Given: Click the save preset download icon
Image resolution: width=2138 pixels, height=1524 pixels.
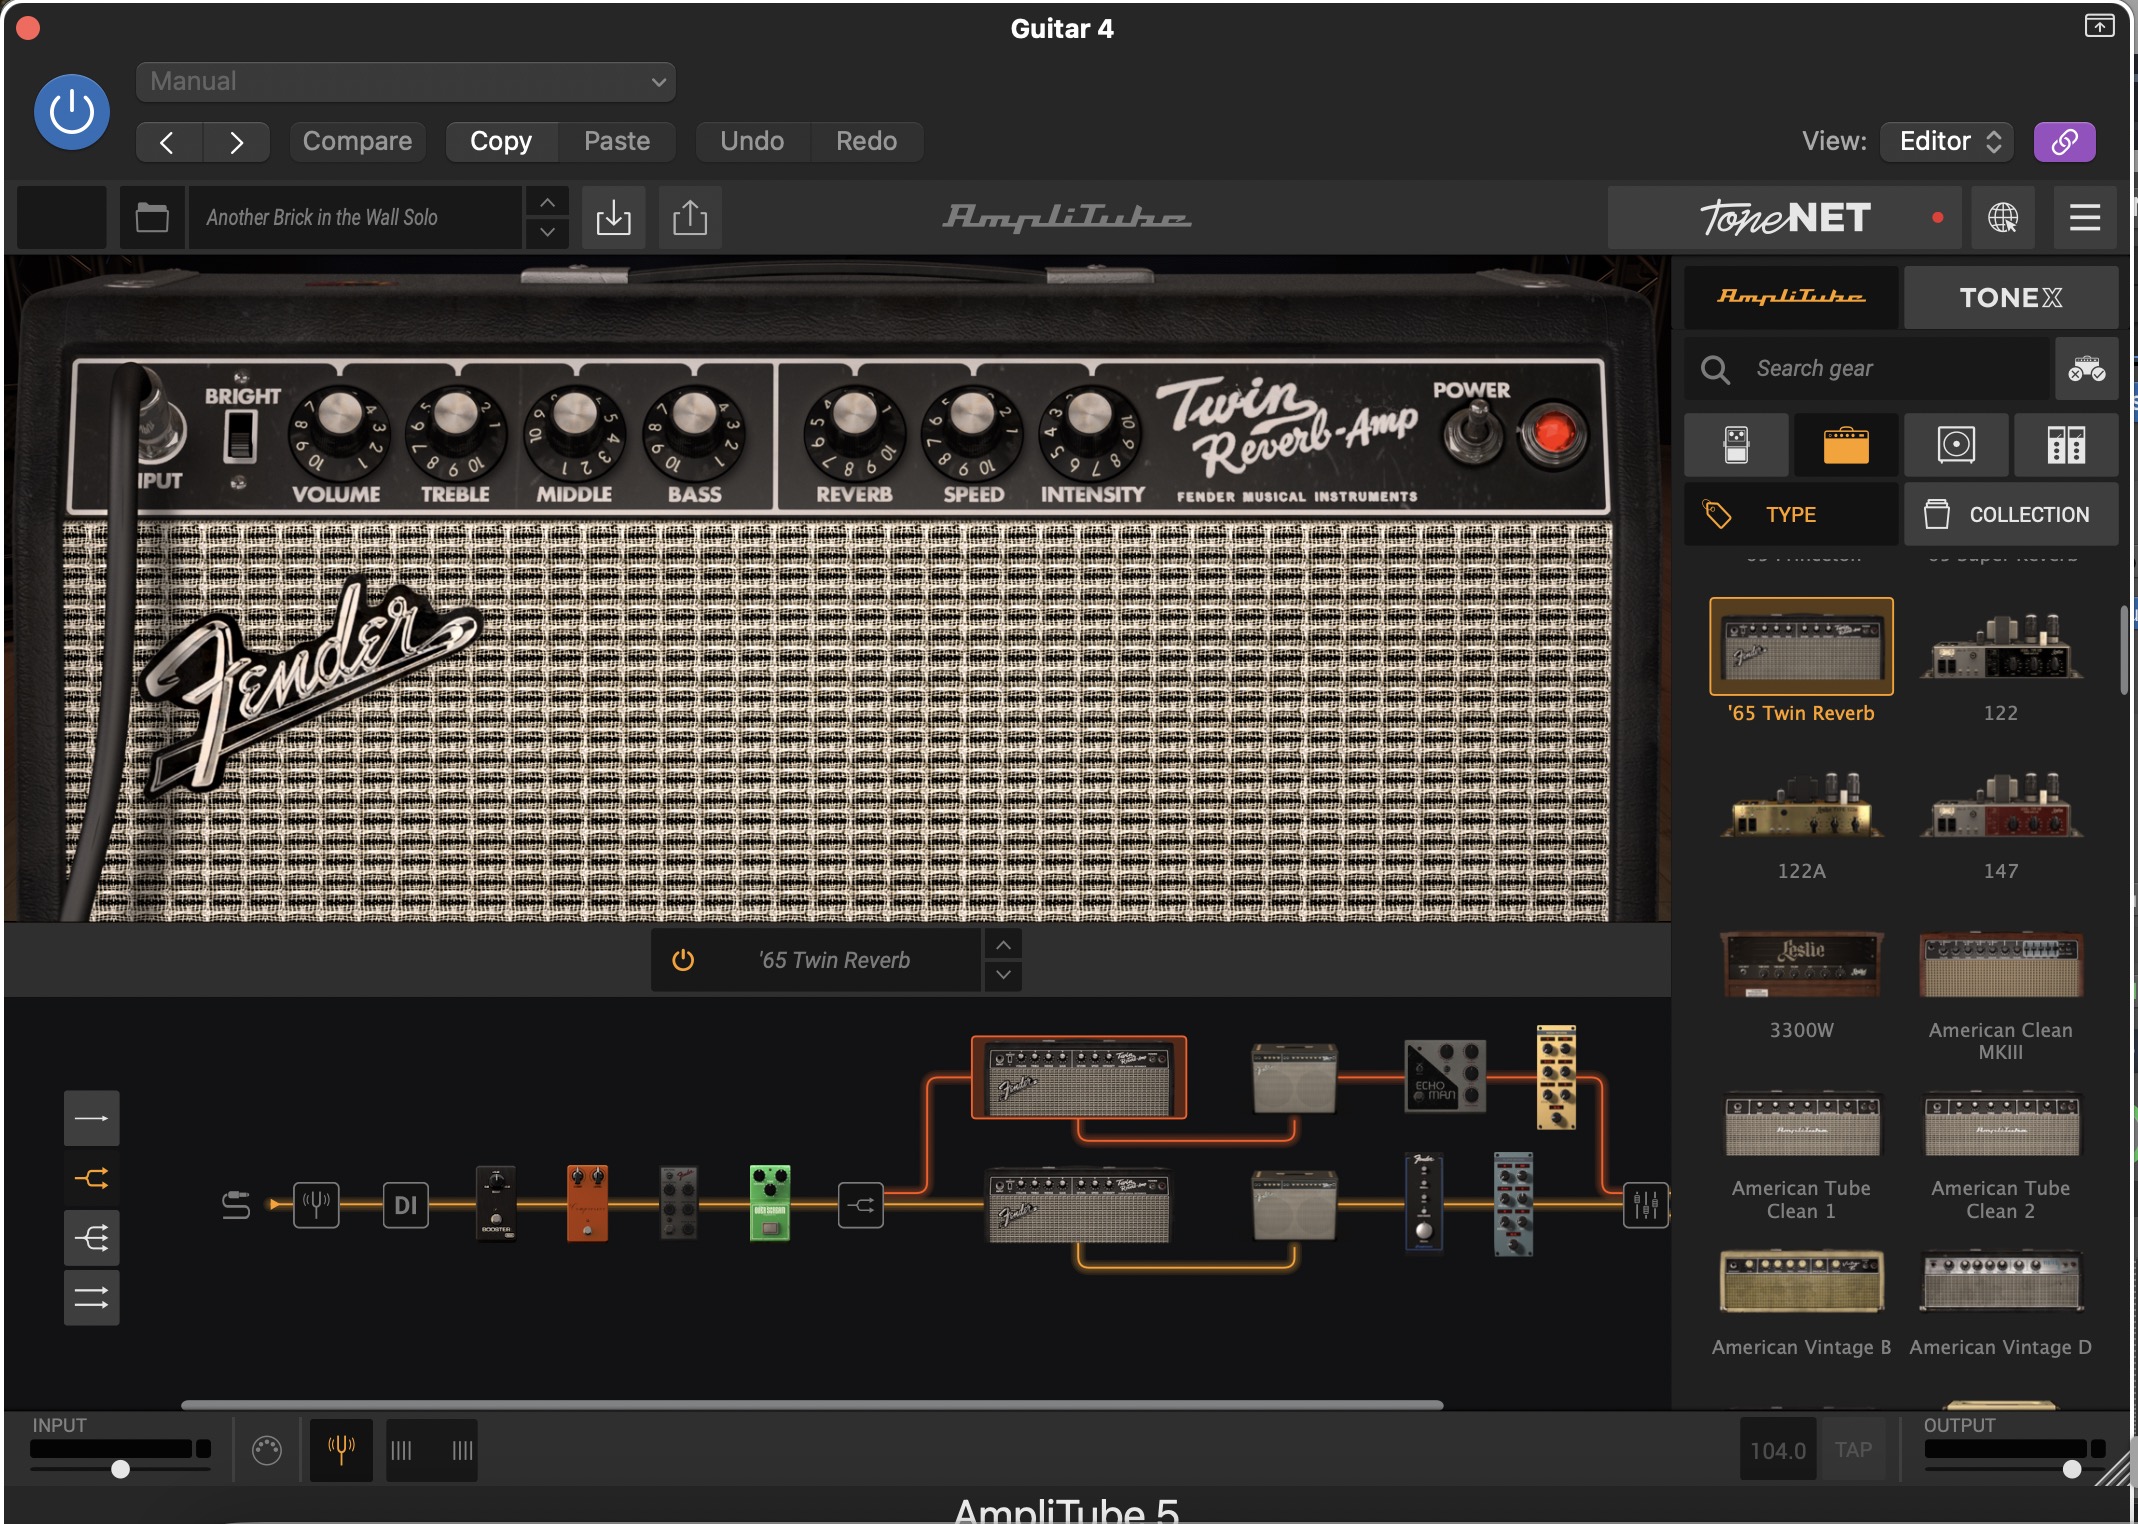Looking at the screenshot, I should [x=613, y=217].
